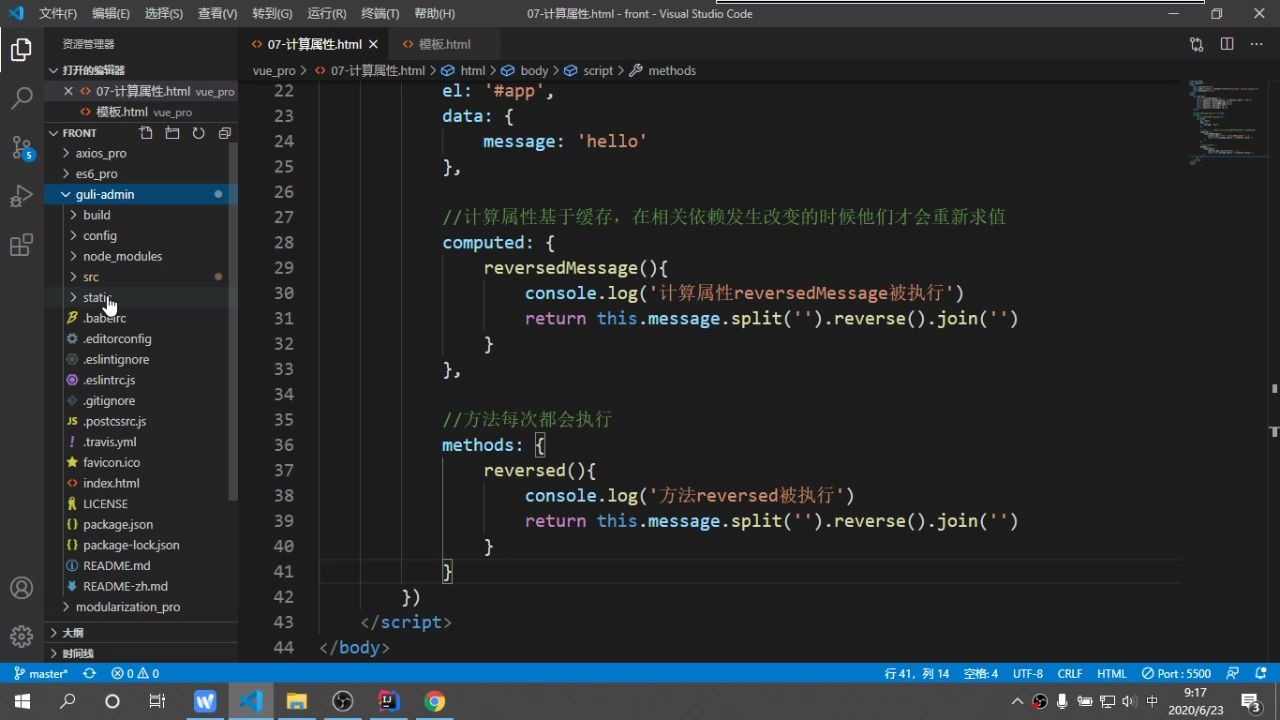Open WPS Writer from the taskbar
Screen dimensions: 1280x720
pos(205,701)
